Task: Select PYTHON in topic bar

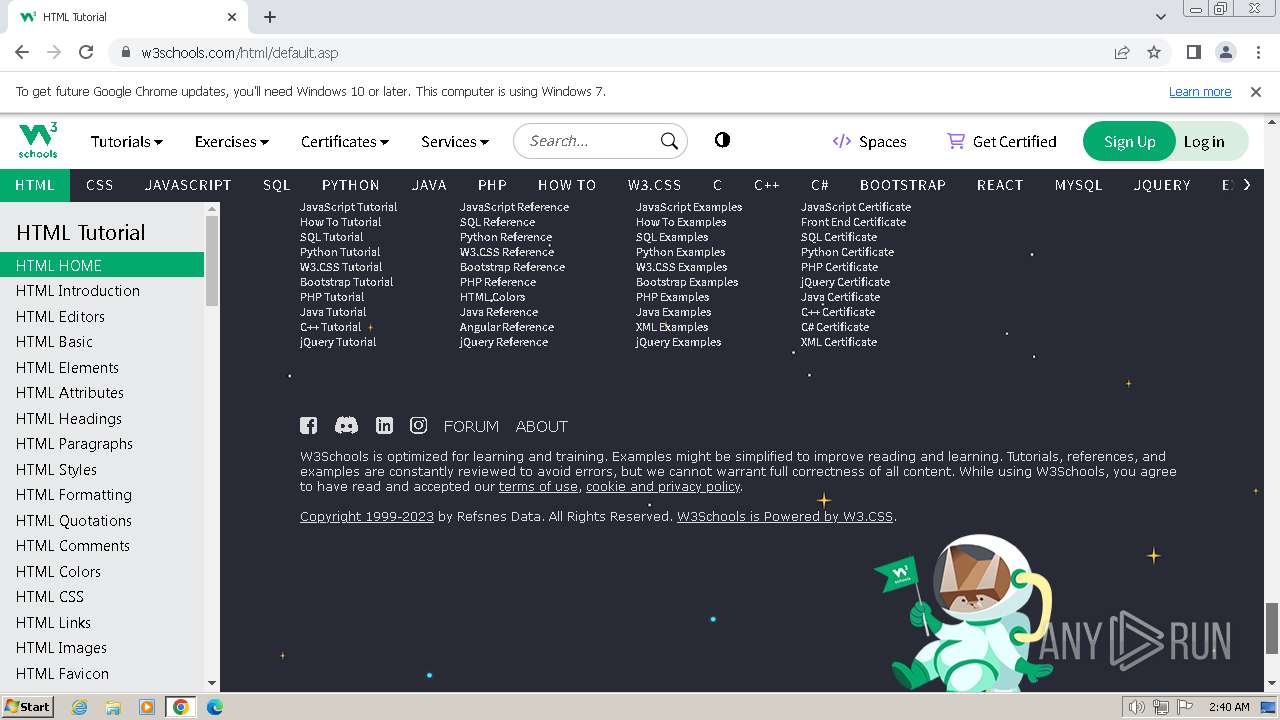Action: point(351,185)
